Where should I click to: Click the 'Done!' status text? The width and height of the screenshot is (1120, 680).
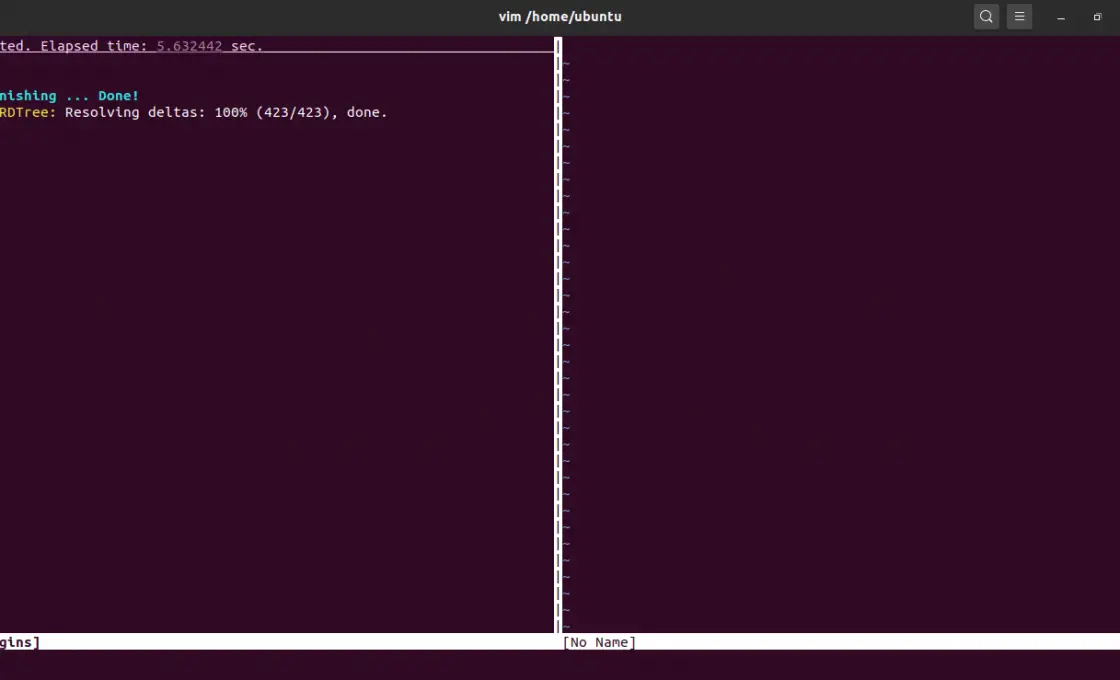[119, 96]
